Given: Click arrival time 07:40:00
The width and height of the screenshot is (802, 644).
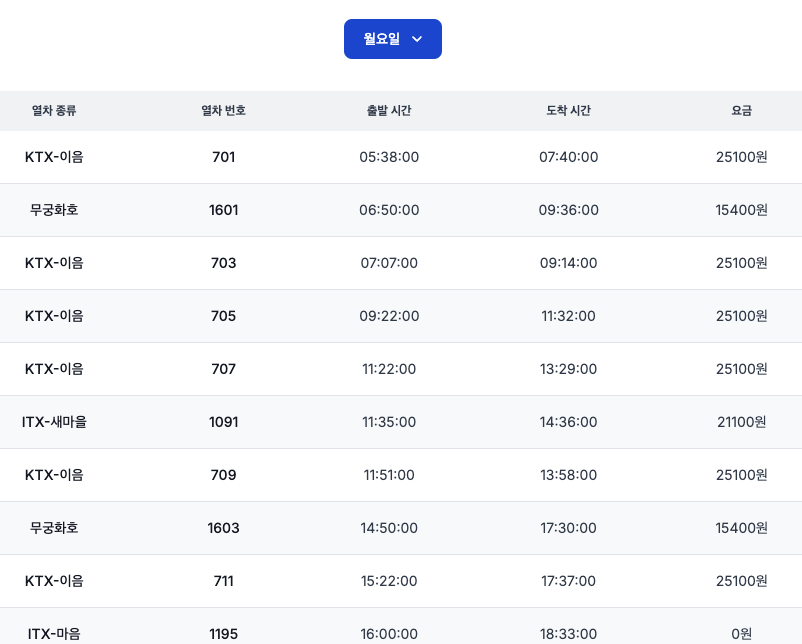Looking at the screenshot, I should [568, 157].
